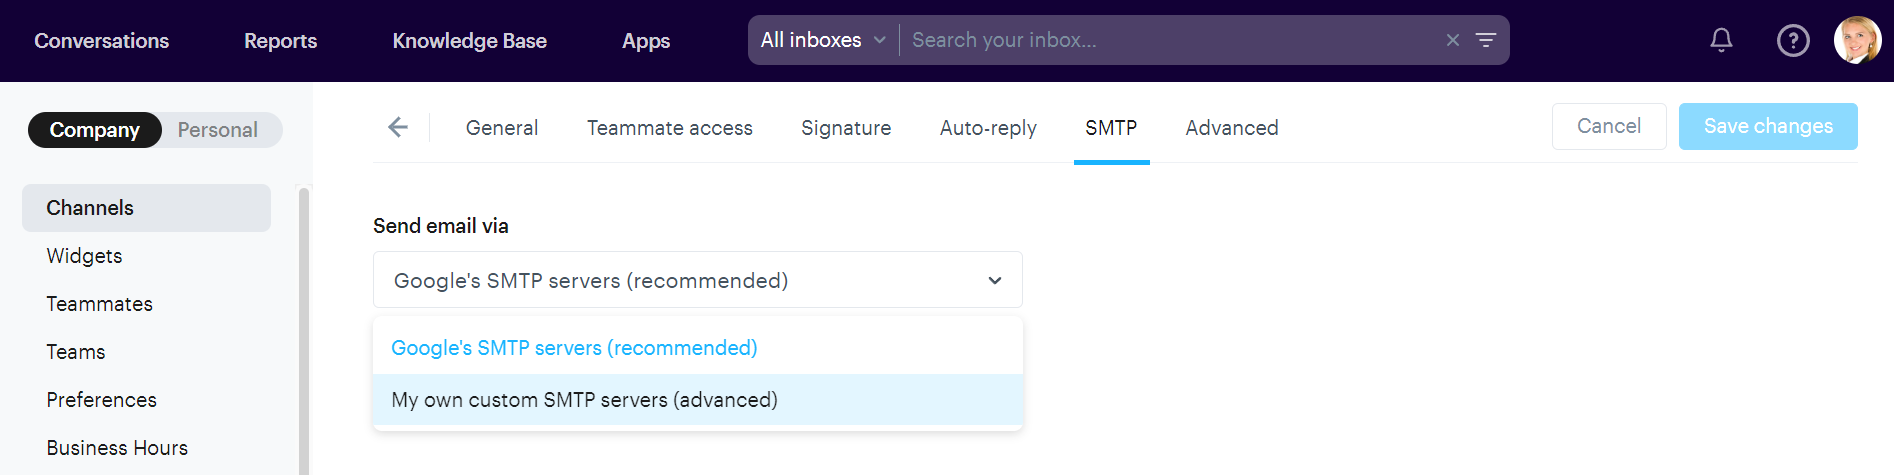Switch to Personal settings

point(218,130)
